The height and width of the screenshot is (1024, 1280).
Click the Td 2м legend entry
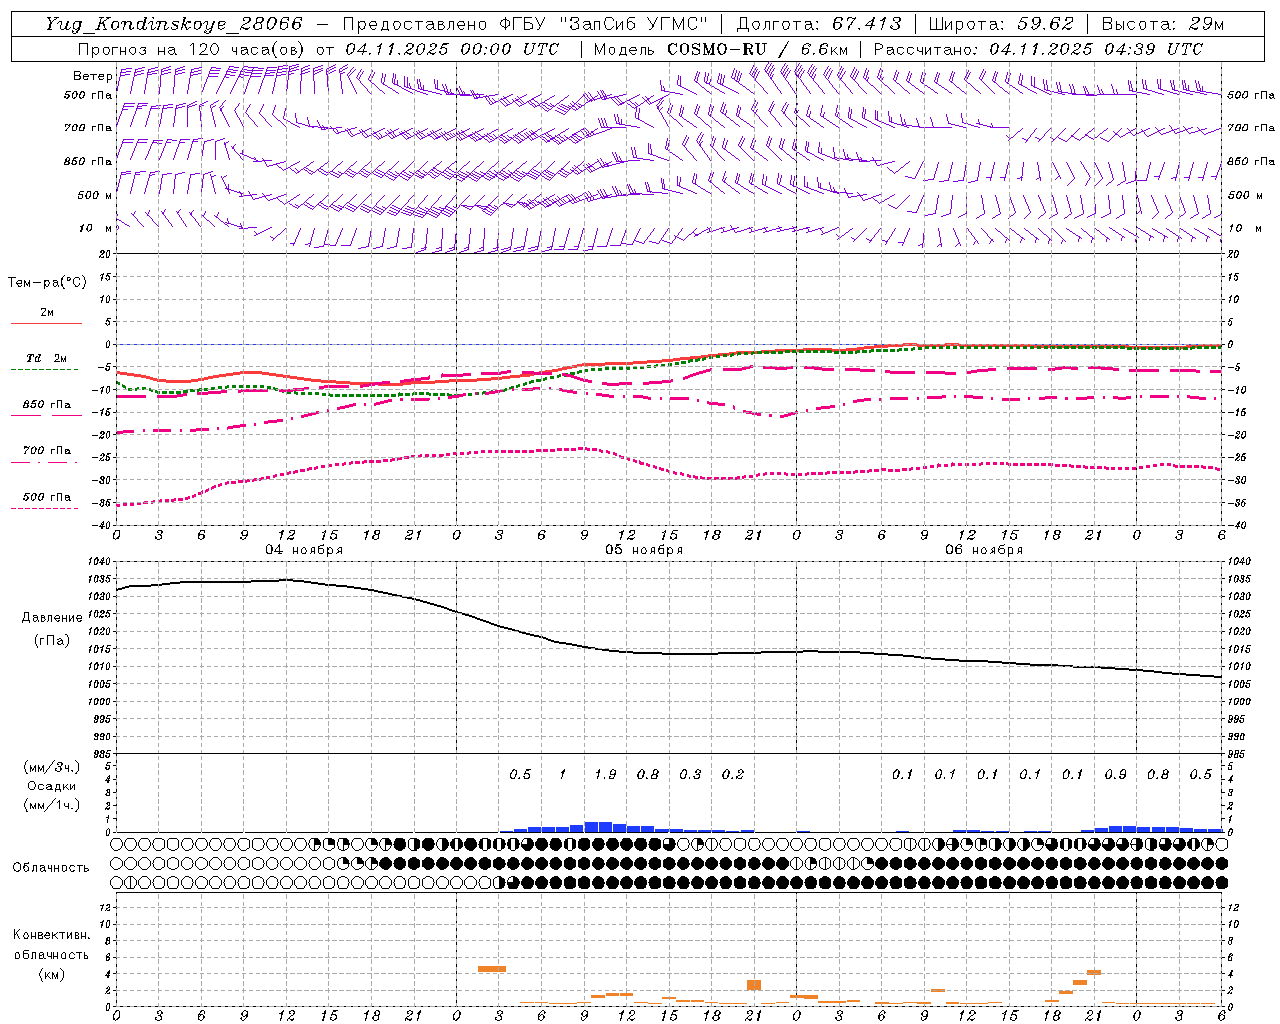(x=47, y=358)
